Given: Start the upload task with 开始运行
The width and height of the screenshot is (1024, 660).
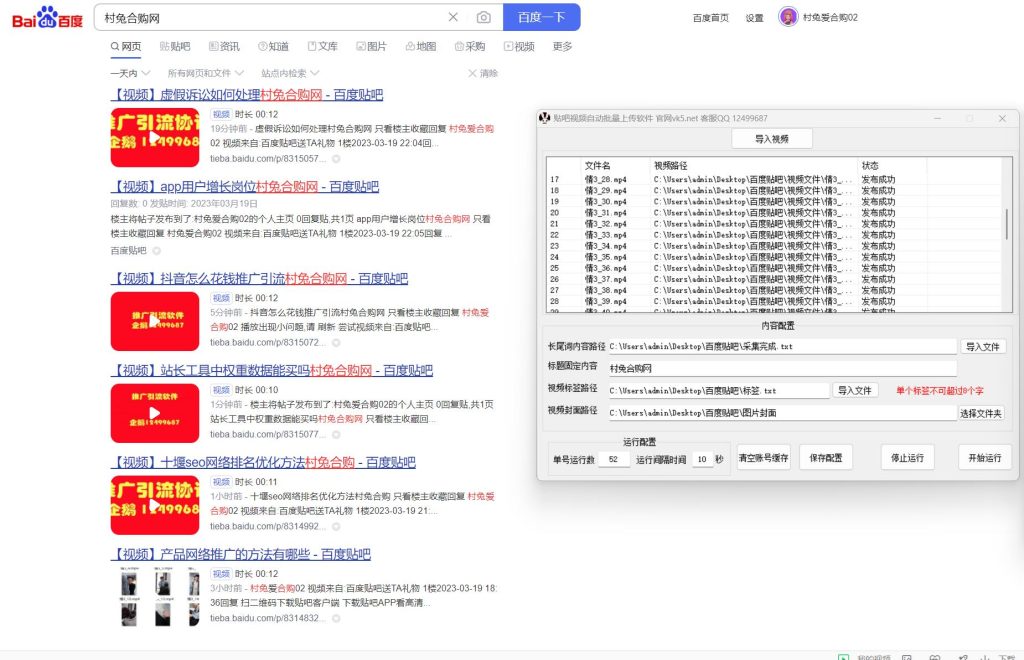Looking at the screenshot, I should pos(983,458).
